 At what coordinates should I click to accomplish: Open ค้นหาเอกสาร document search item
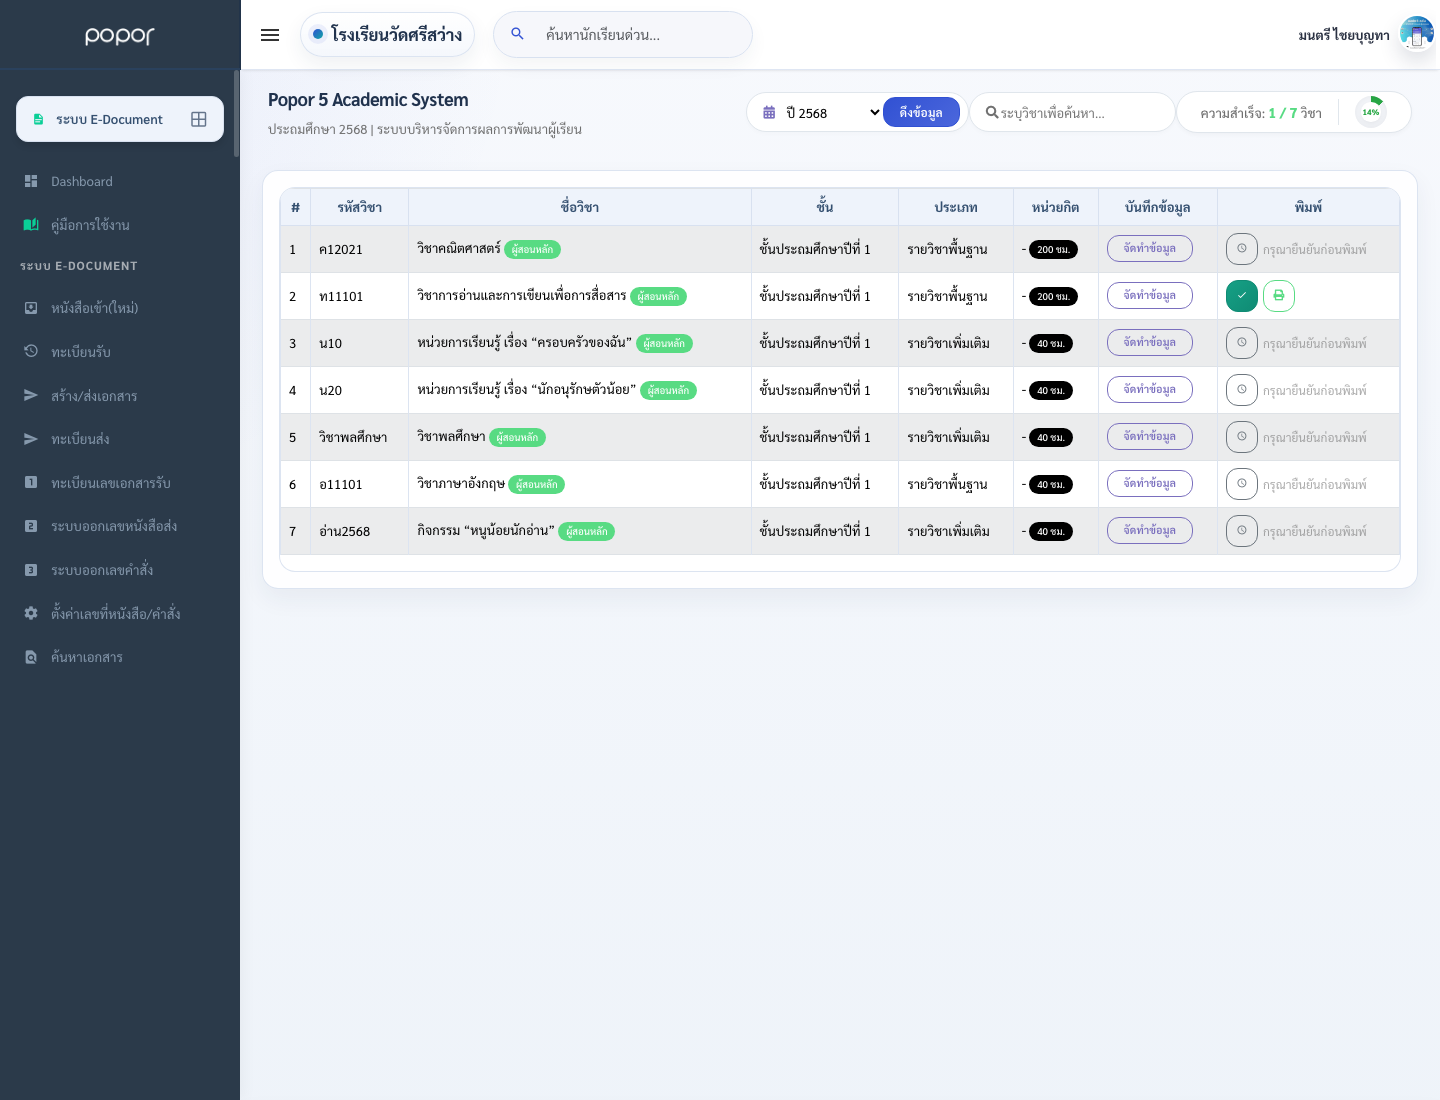coord(86,657)
